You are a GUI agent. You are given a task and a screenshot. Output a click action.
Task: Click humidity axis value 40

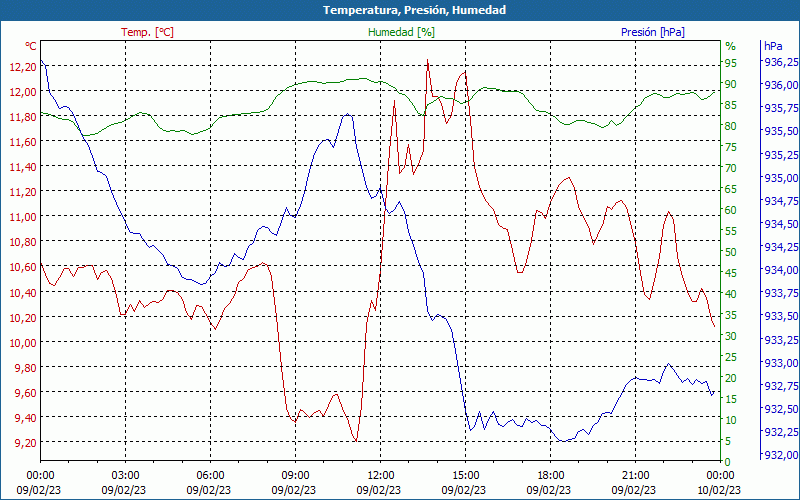pos(731,294)
